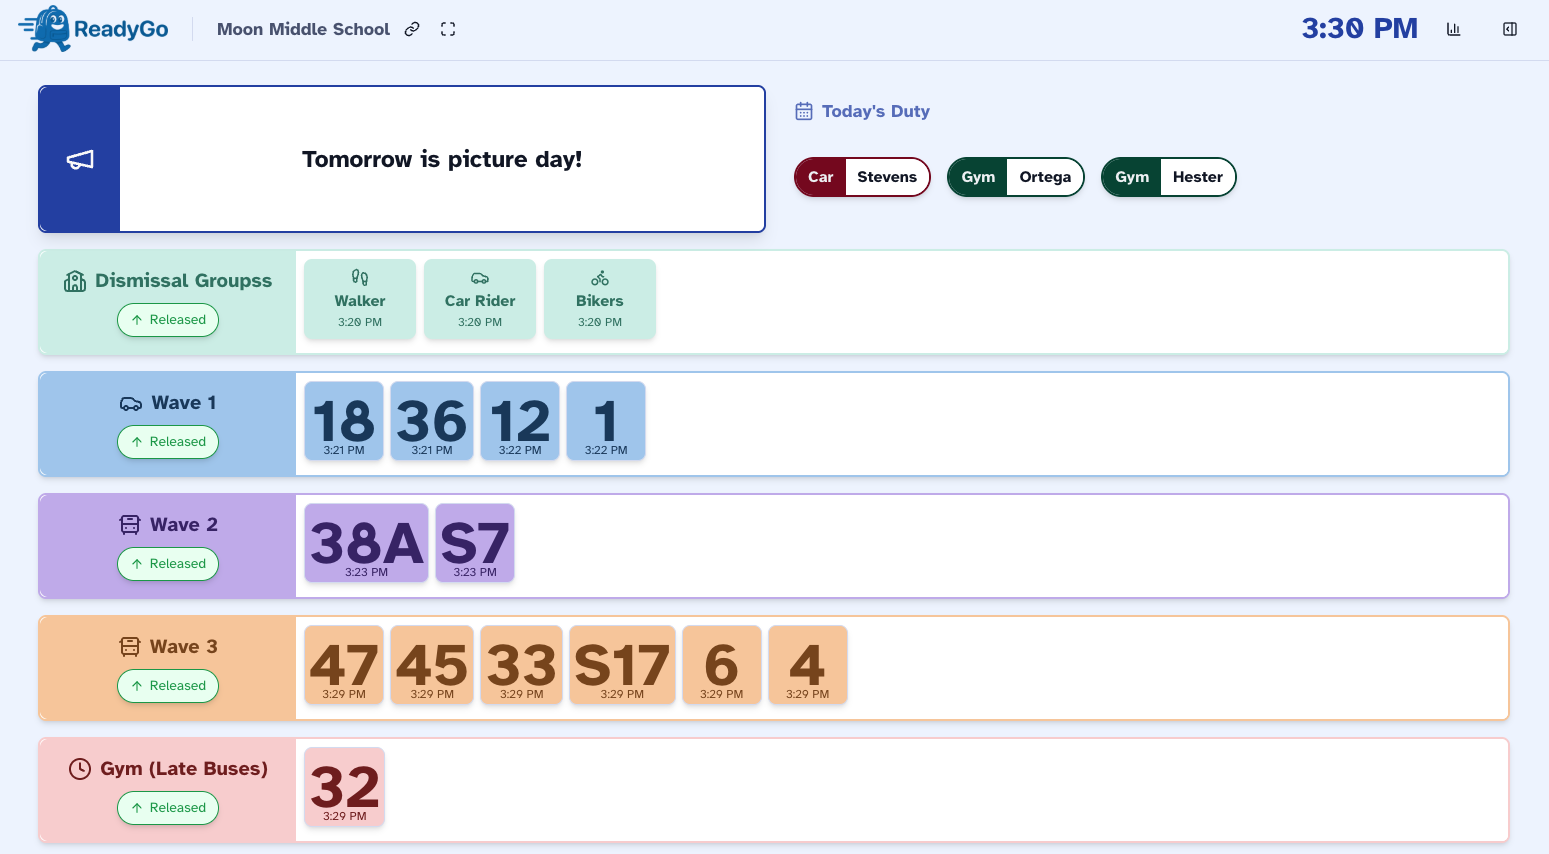Enter fullscreen via the expand icon

point(447,29)
